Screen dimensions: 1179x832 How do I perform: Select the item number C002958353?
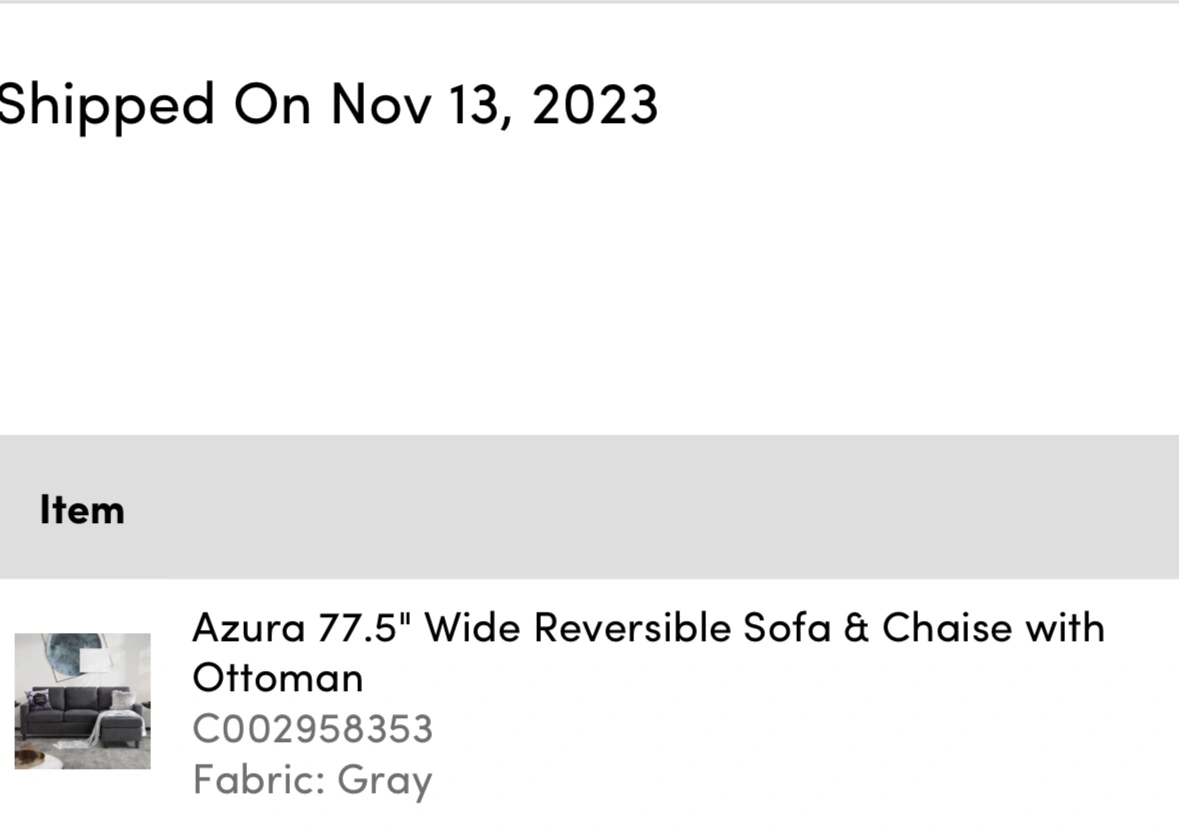(x=313, y=729)
